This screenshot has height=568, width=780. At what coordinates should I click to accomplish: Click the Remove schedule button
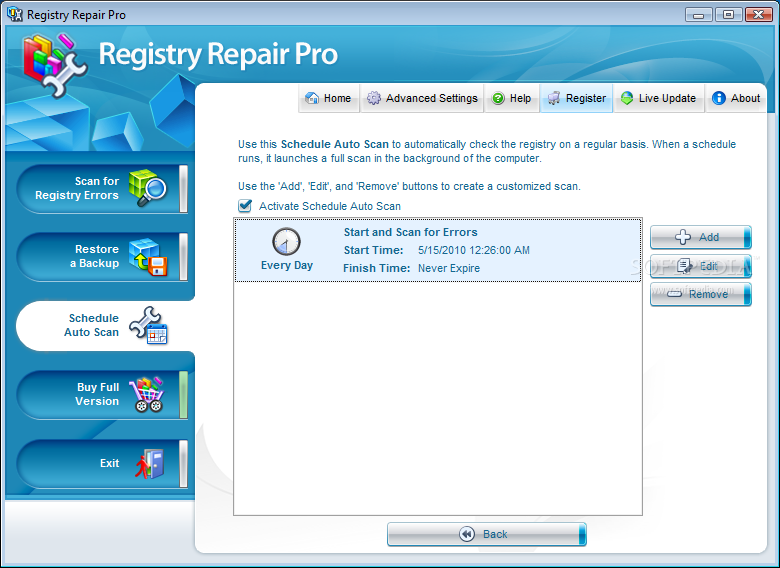pyautogui.click(x=700, y=294)
